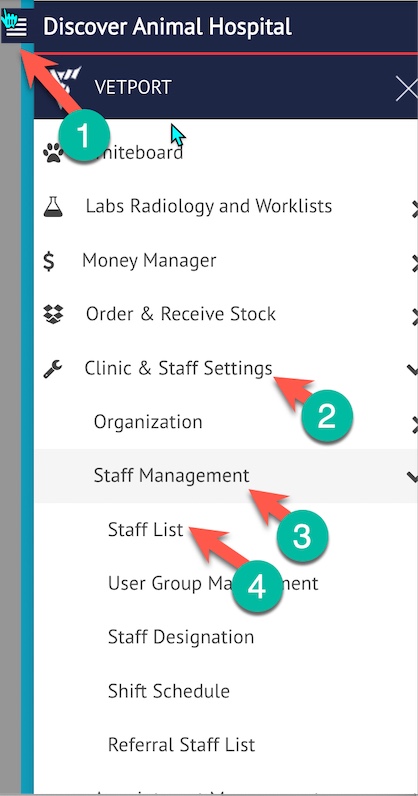Image resolution: width=418 pixels, height=796 pixels.
Task: Expand the Organization submenu arrow
Action: click(414, 424)
